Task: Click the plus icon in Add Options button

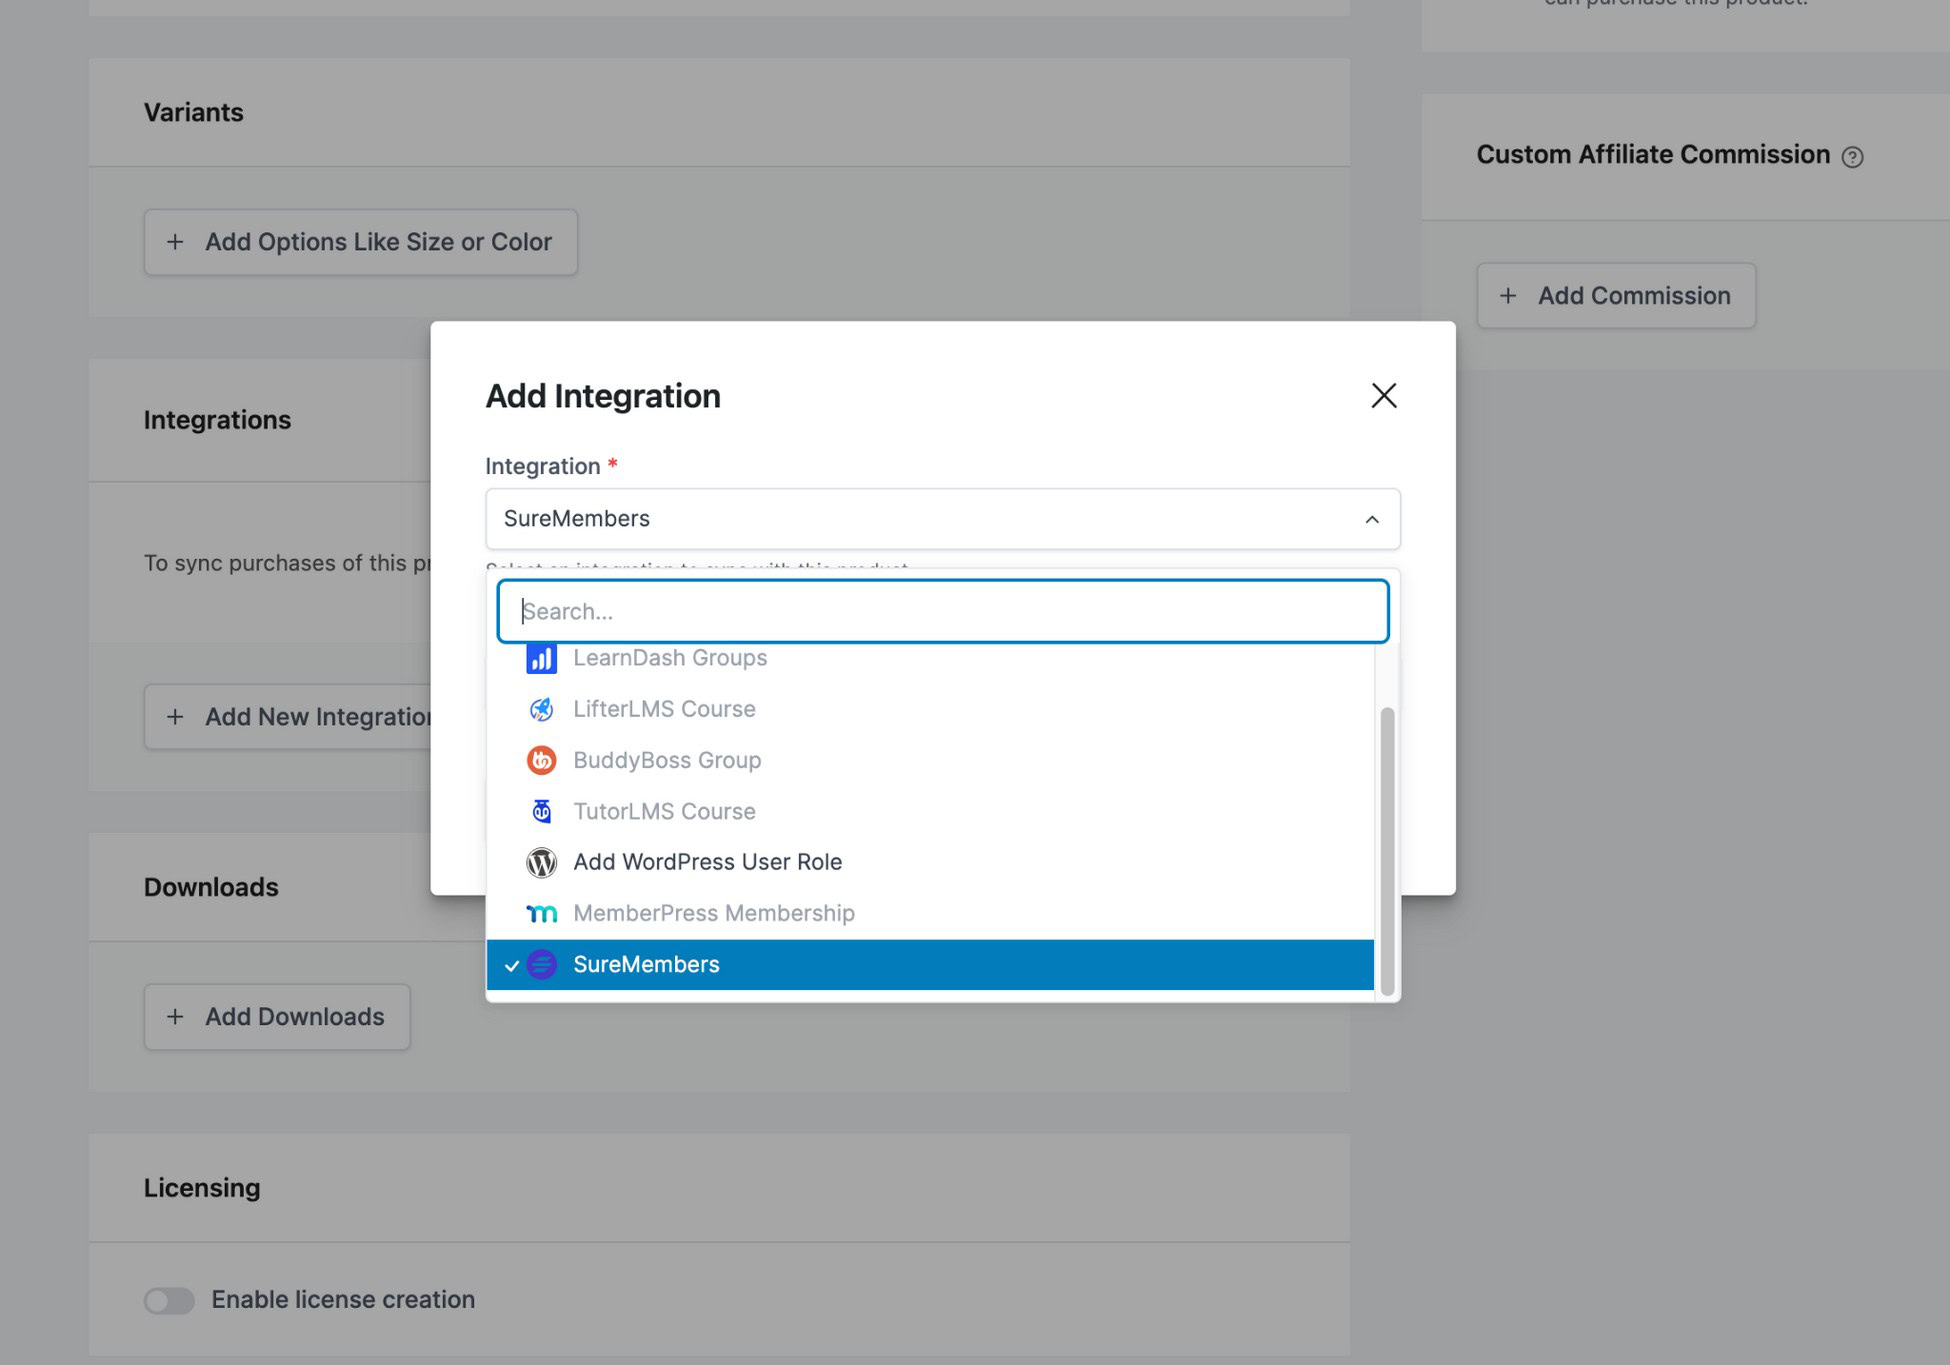Action: pyautogui.click(x=175, y=242)
